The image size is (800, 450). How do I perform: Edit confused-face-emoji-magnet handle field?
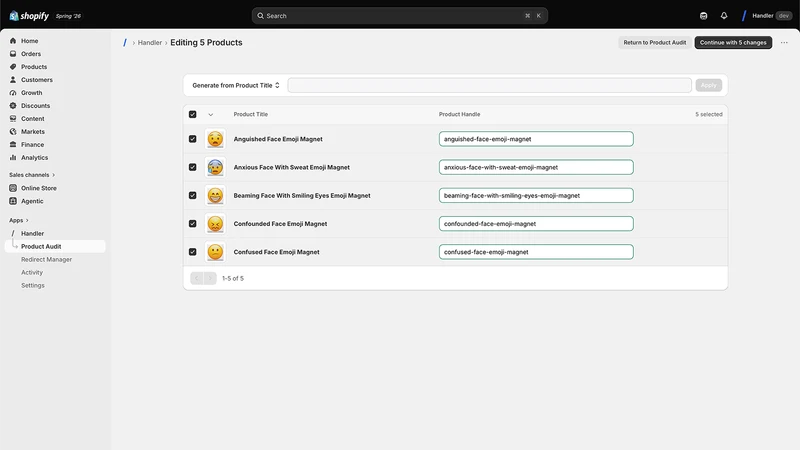(536, 252)
